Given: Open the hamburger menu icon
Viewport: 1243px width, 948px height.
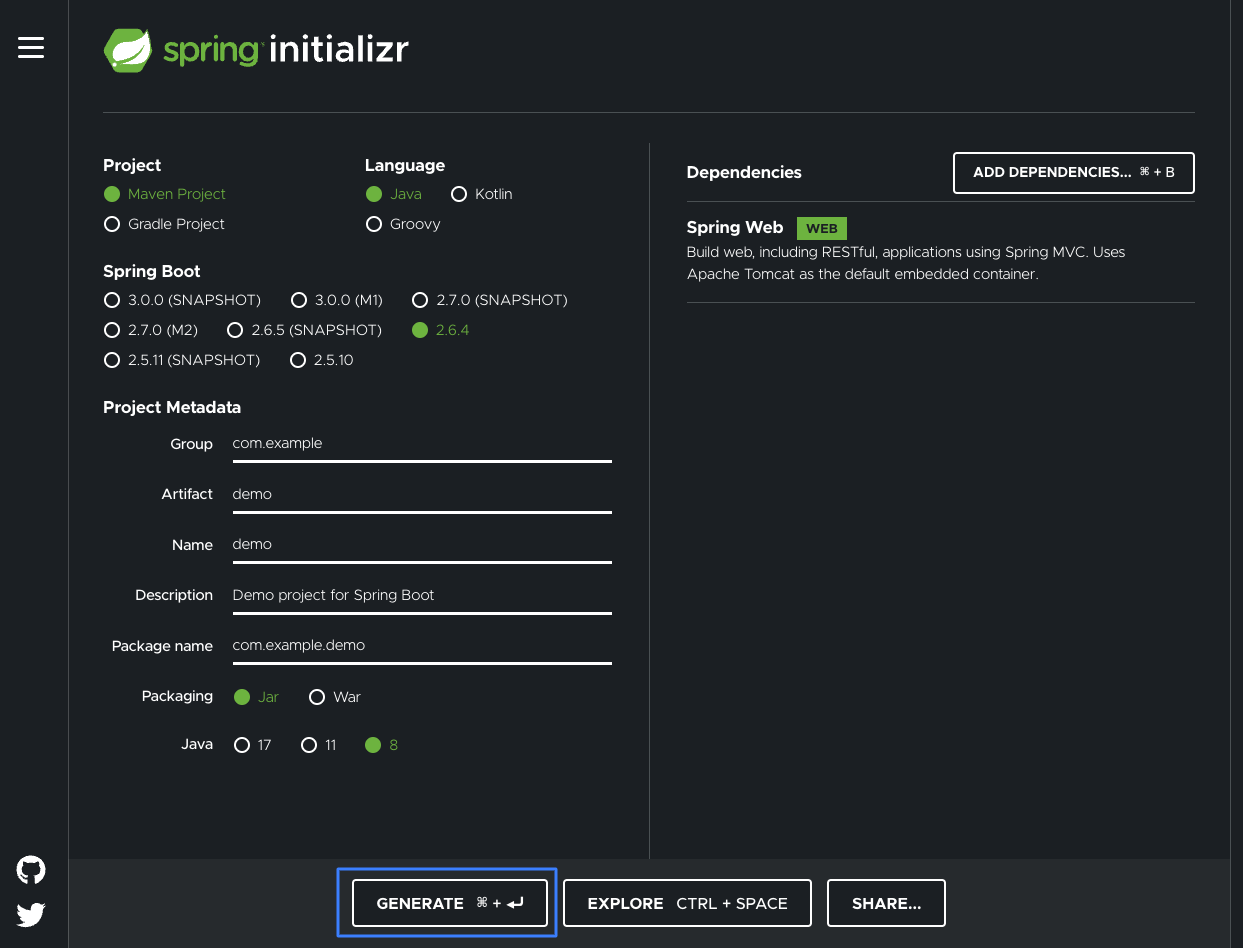Looking at the screenshot, I should (x=31, y=47).
